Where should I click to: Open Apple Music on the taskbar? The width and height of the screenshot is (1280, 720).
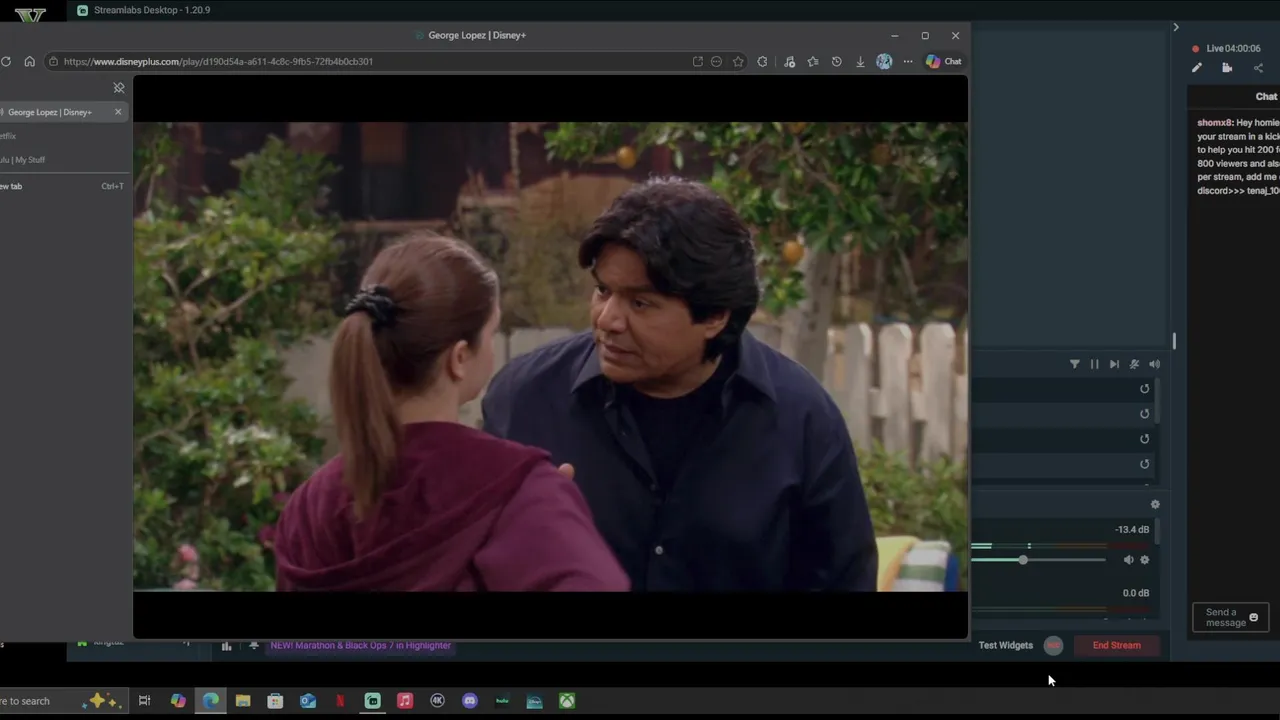tap(405, 701)
